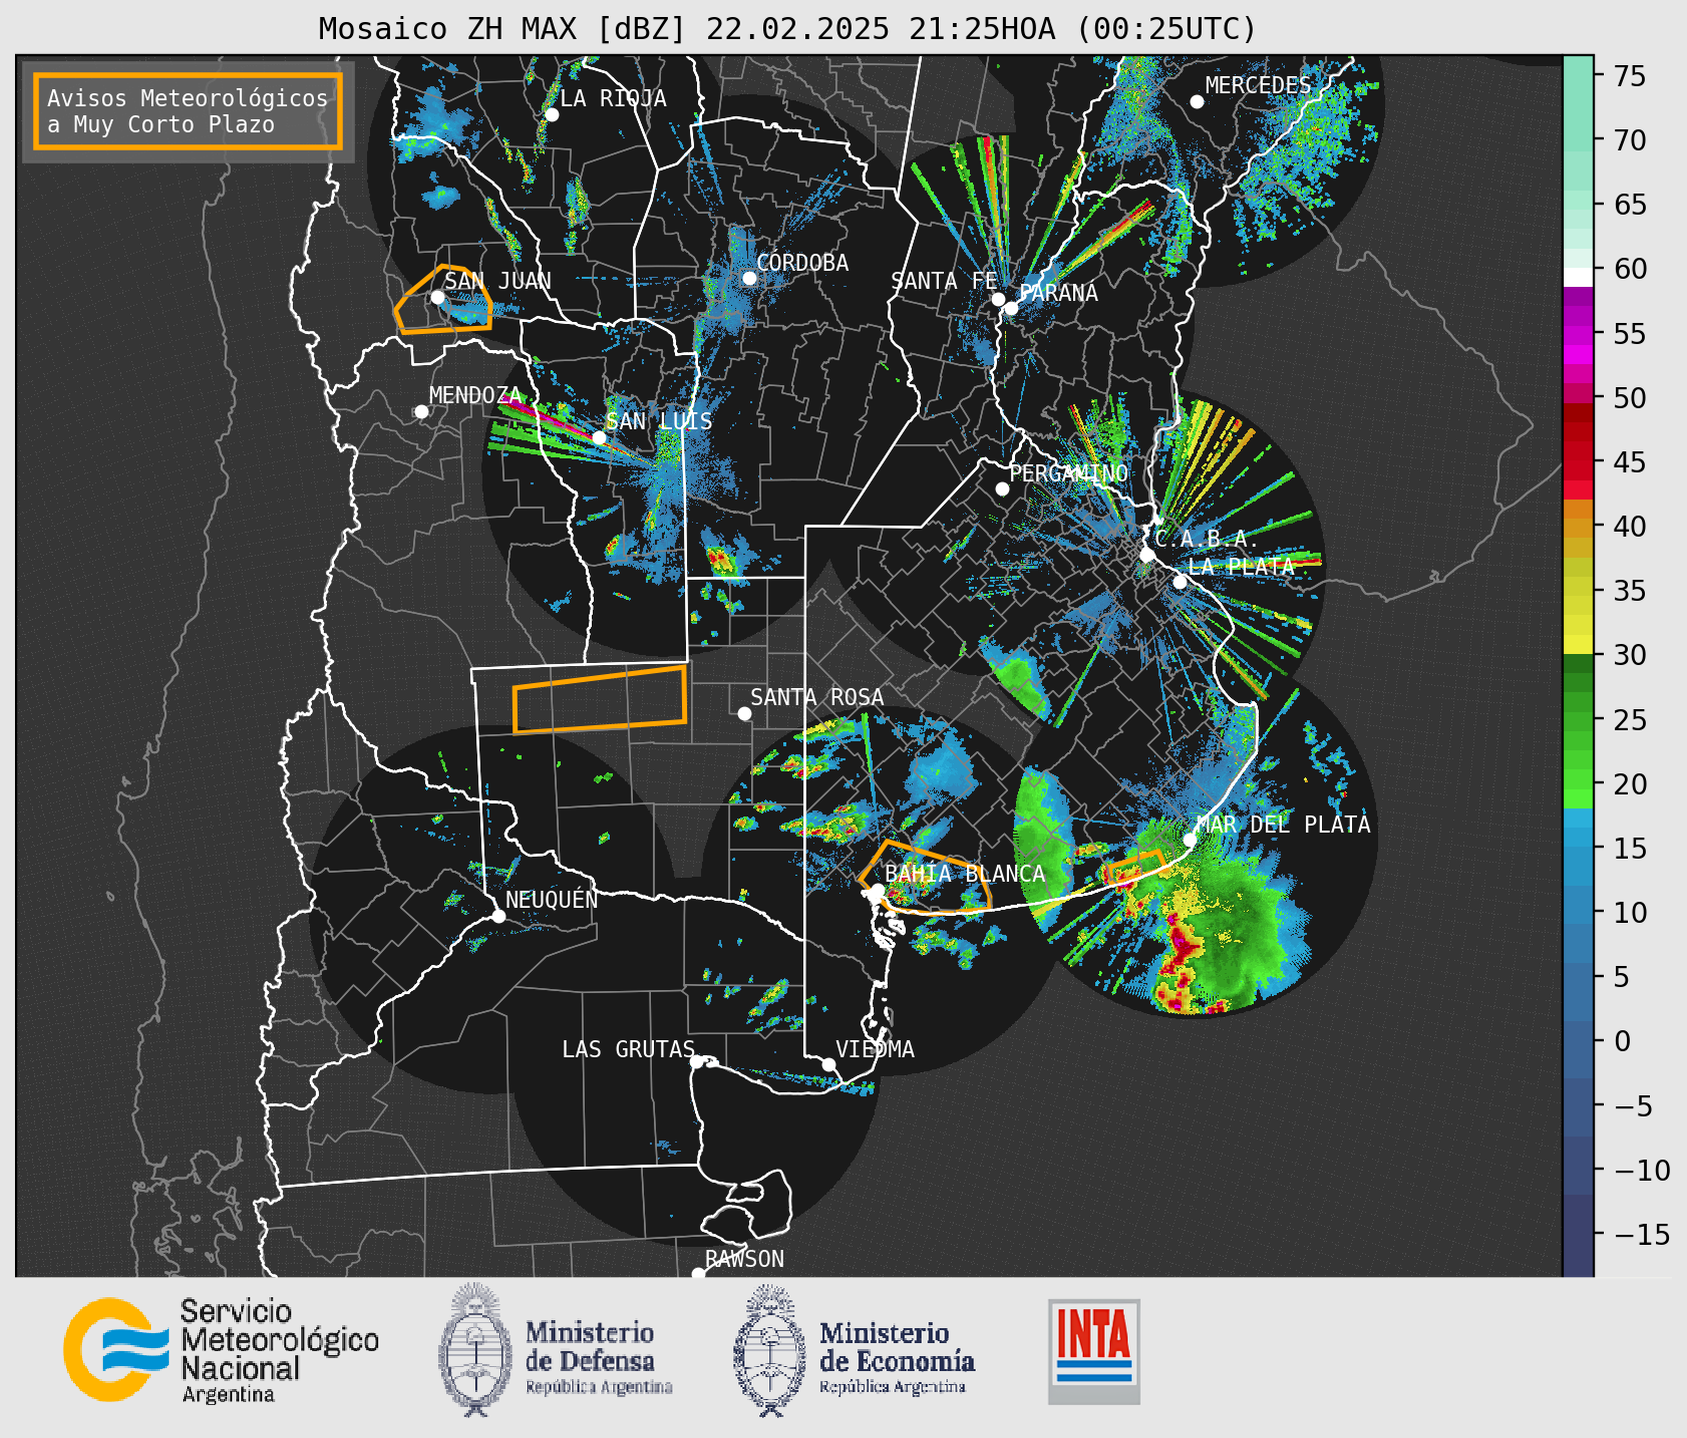Click the MERCEDES city marker dot
This screenshot has width=1687, height=1438.
[x=1197, y=102]
